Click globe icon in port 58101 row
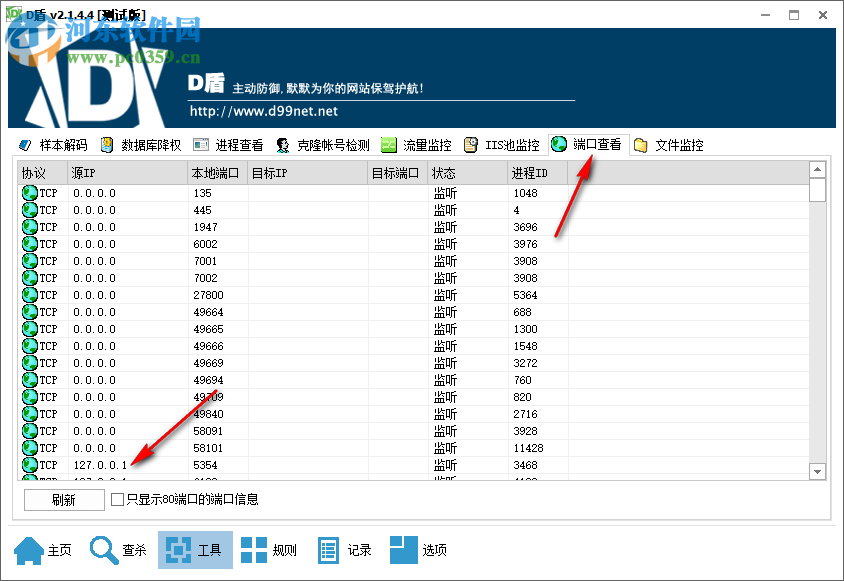 pos(30,448)
